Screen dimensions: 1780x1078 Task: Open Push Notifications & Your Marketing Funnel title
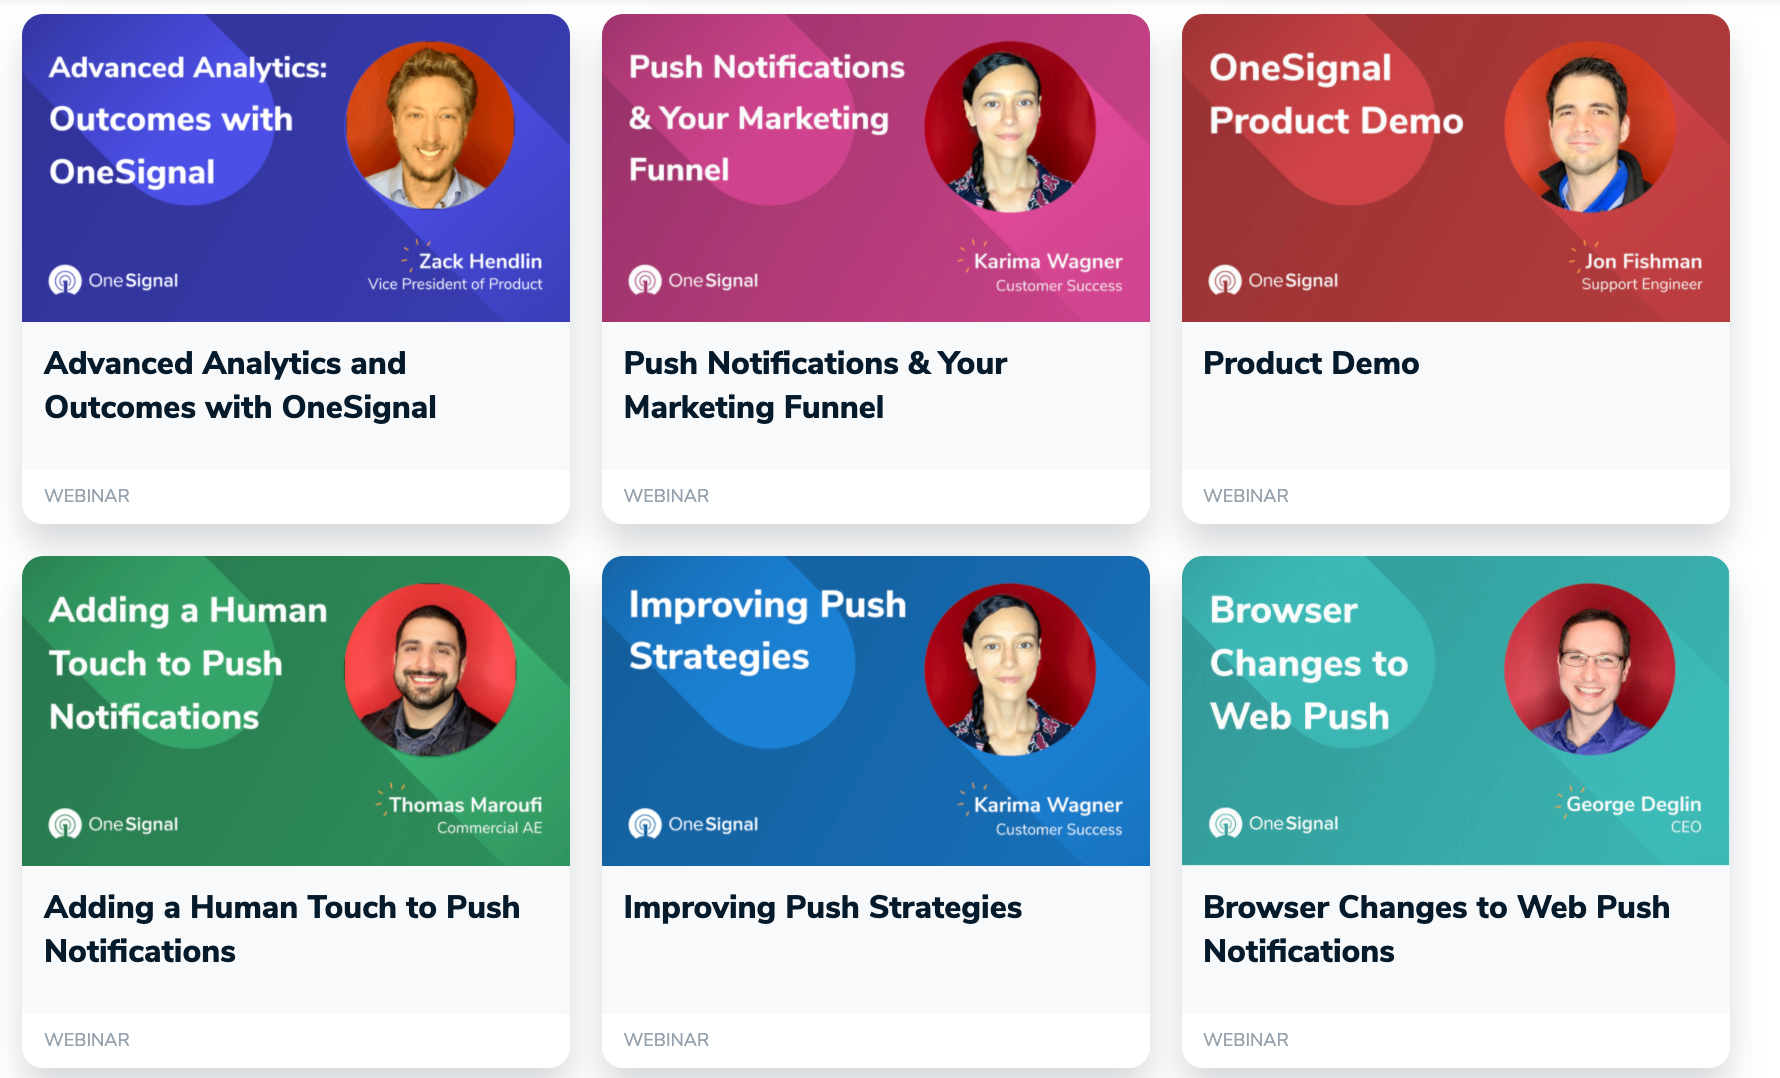click(815, 385)
